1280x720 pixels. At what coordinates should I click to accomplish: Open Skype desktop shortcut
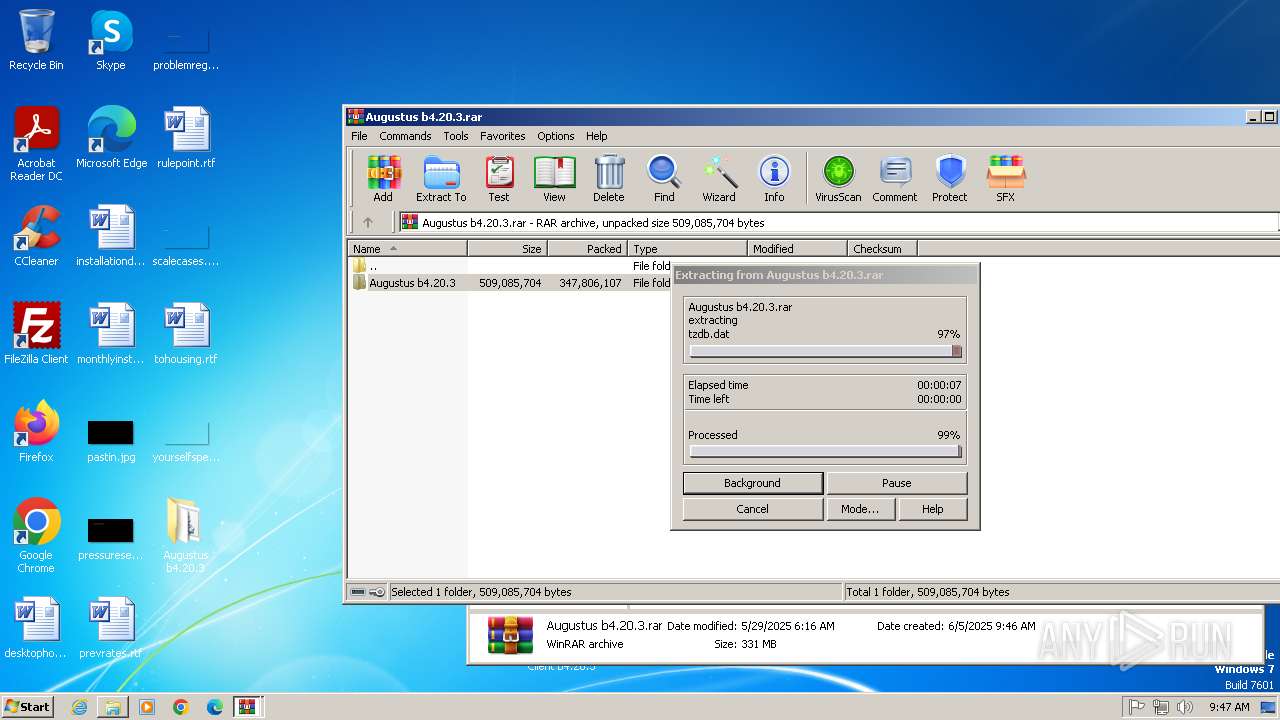coord(111,40)
